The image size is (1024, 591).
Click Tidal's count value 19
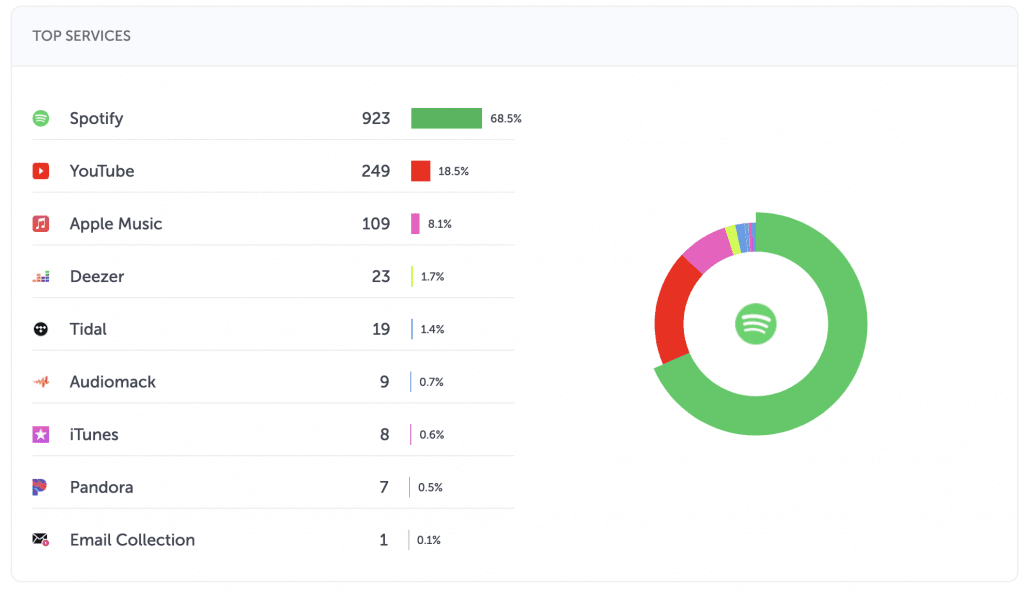coord(381,329)
